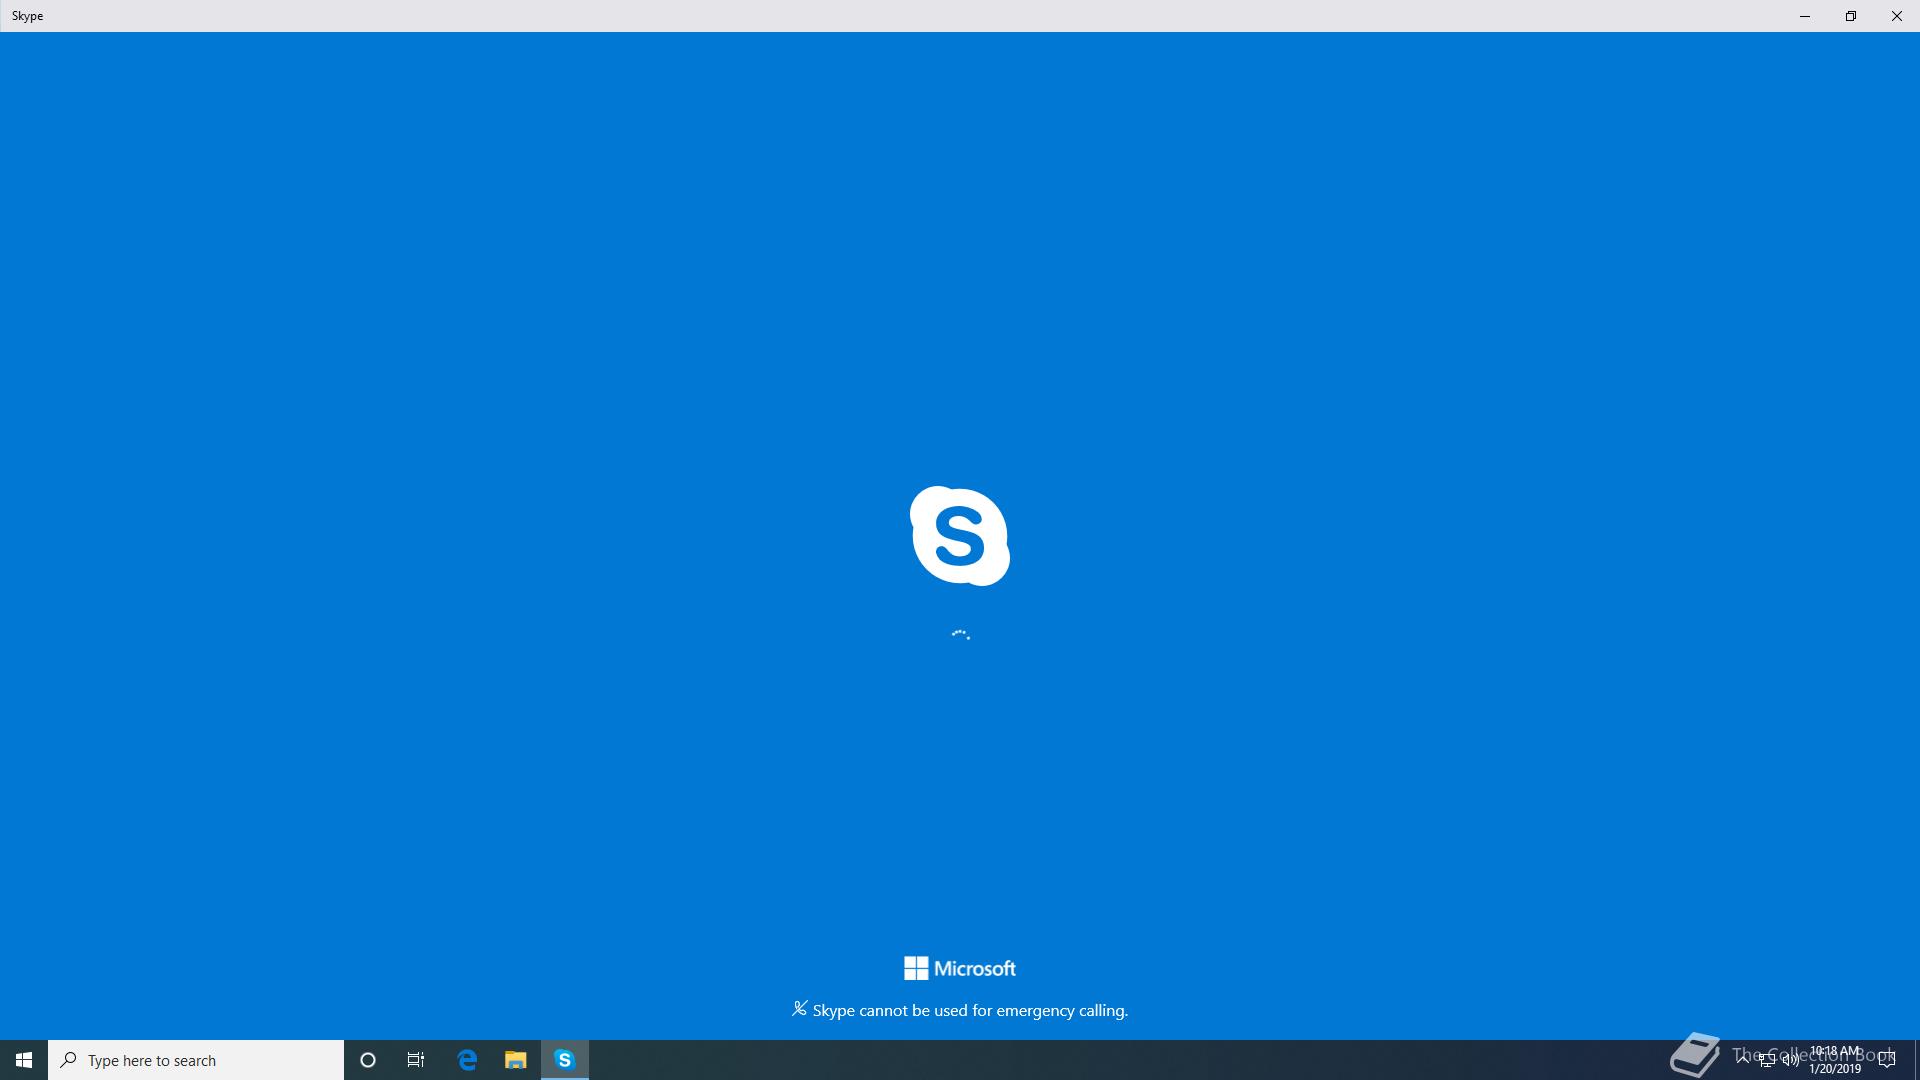Open the Action Center notifications icon

click(x=1887, y=1060)
